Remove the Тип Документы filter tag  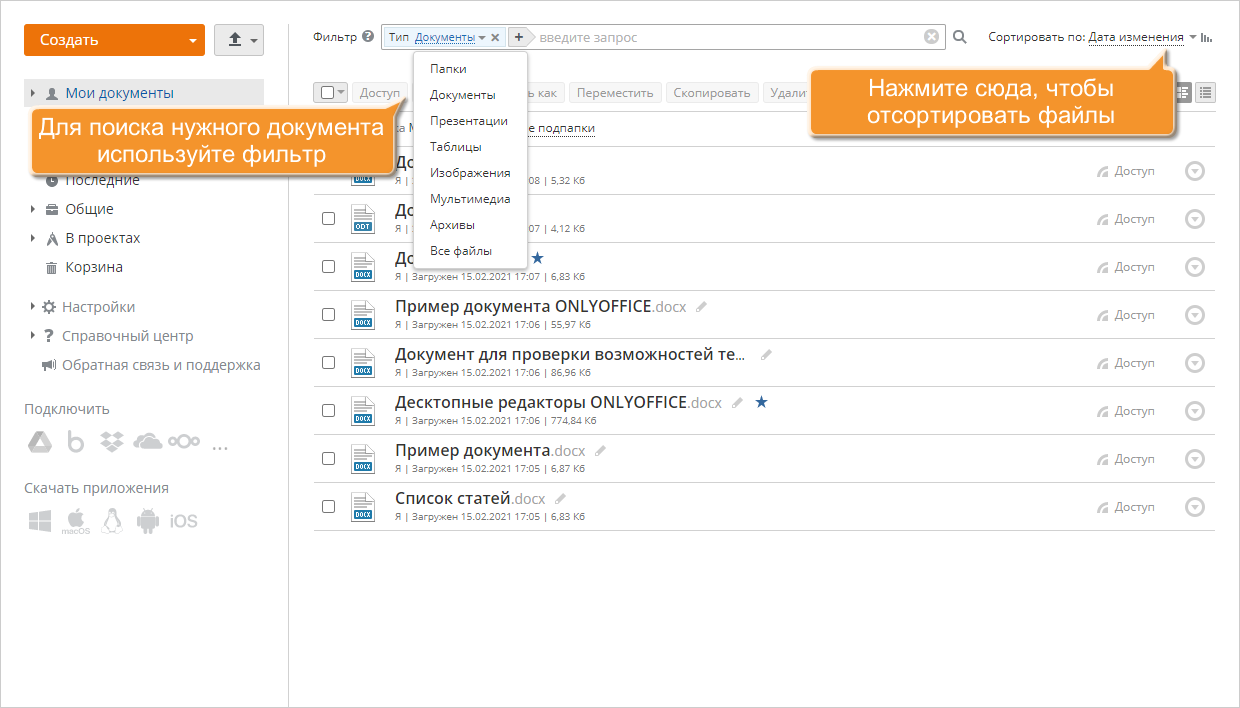click(x=495, y=37)
